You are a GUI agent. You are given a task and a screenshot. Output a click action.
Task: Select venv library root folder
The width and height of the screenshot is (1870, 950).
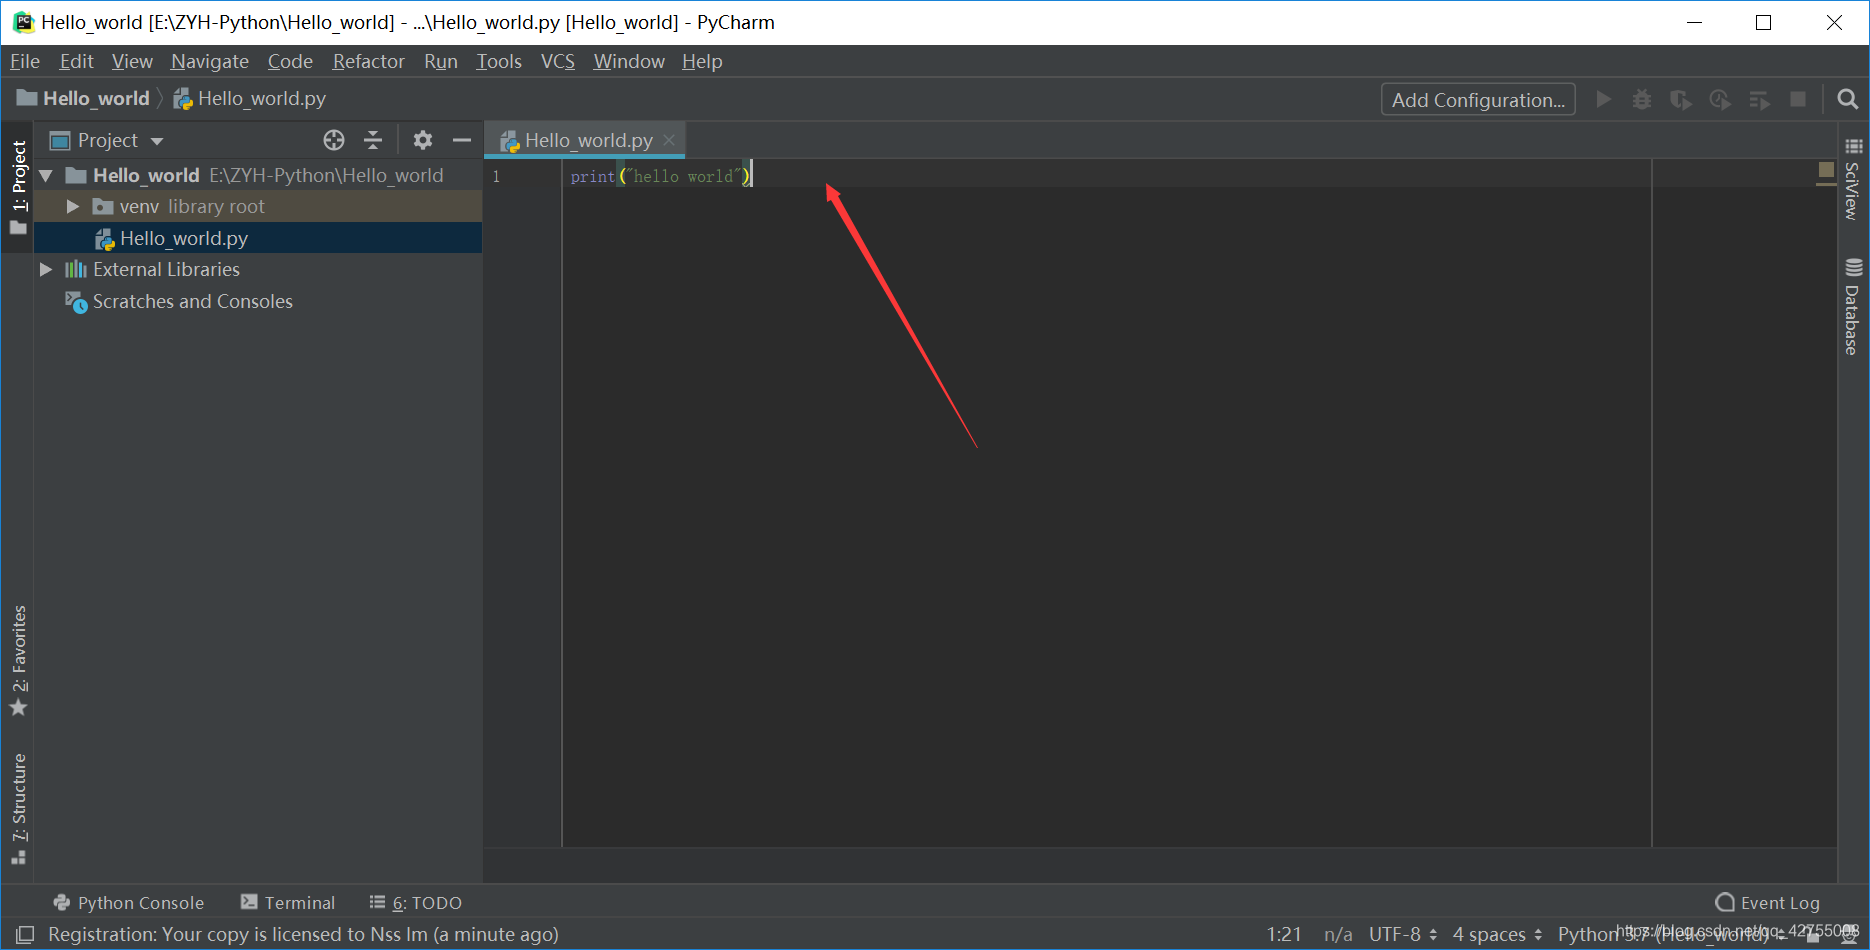tap(258, 206)
